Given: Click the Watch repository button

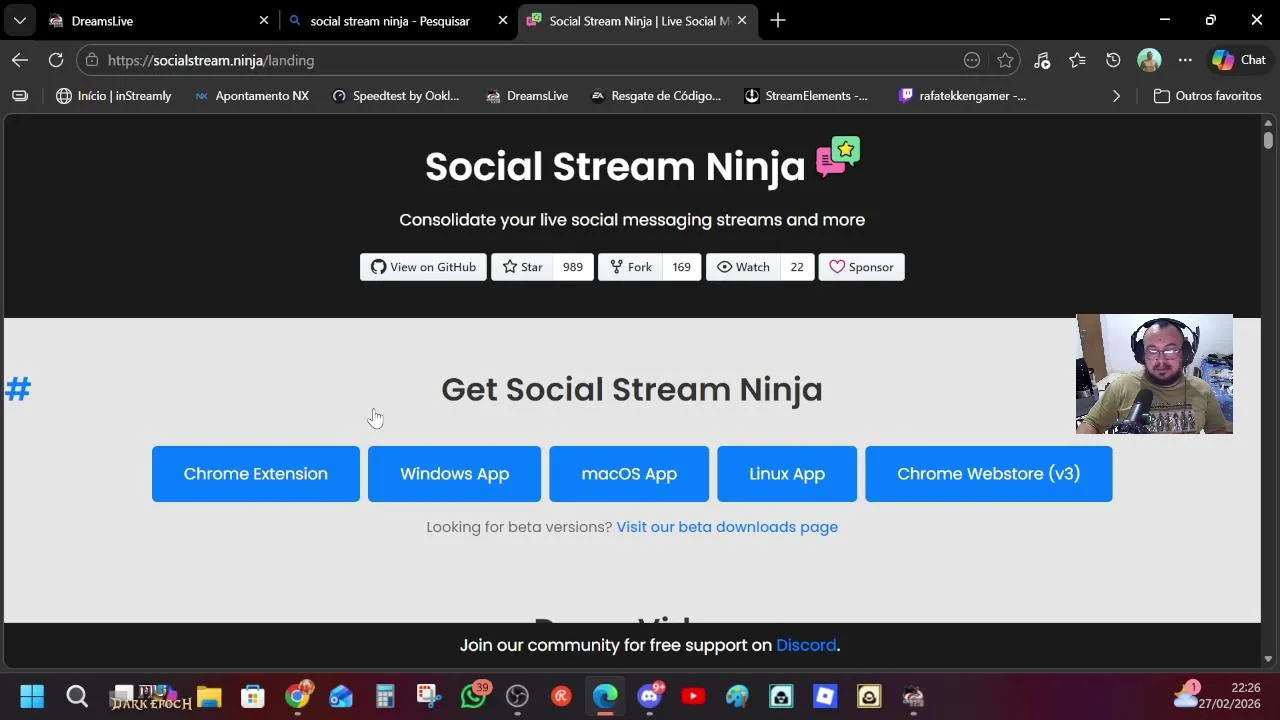Looking at the screenshot, I should coord(743,267).
